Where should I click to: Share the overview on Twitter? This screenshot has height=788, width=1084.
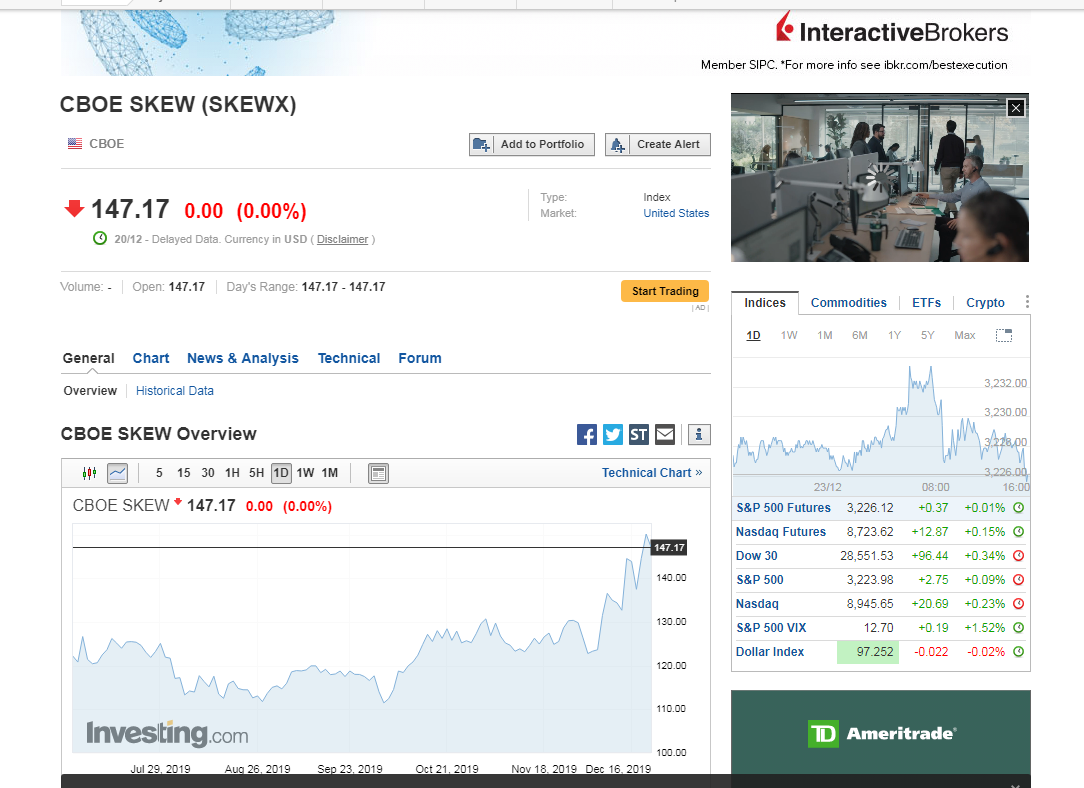613,435
